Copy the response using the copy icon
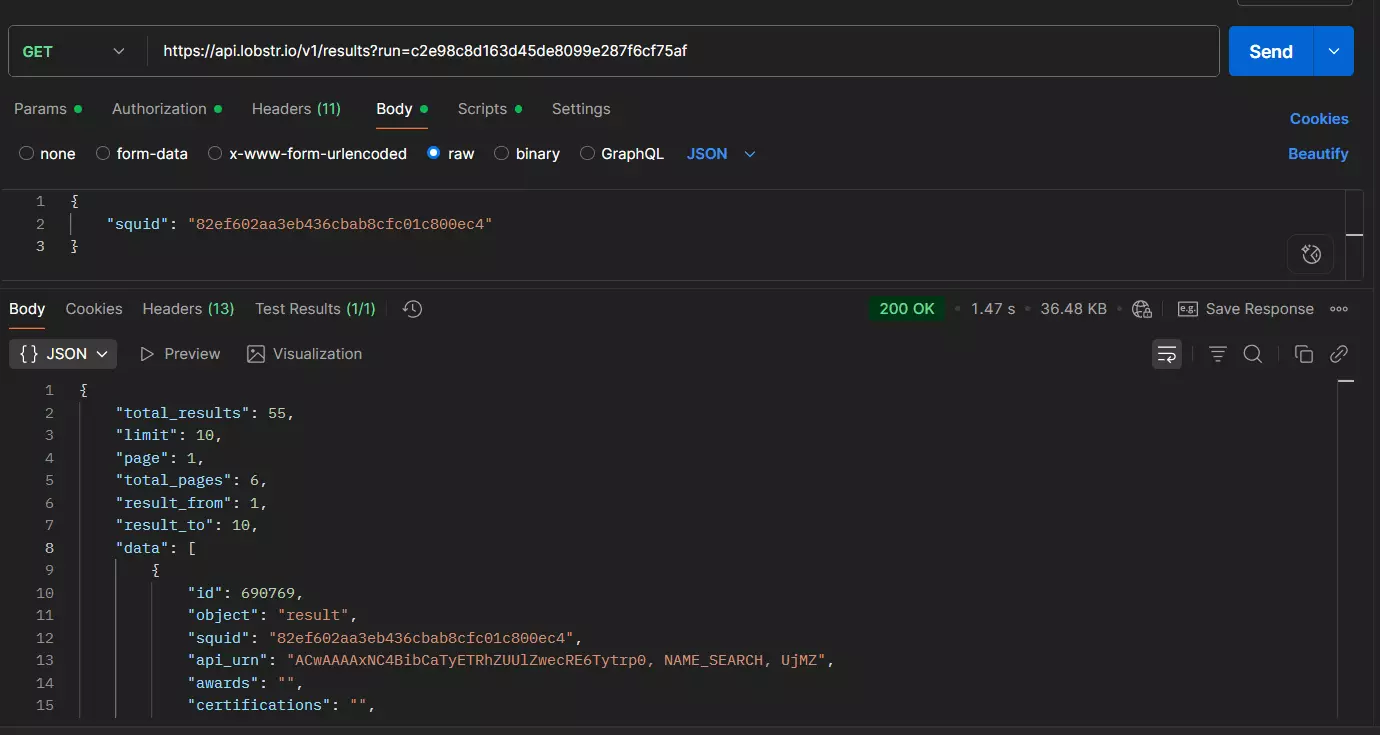Viewport: 1380px width, 735px height. [x=1303, y=354]
